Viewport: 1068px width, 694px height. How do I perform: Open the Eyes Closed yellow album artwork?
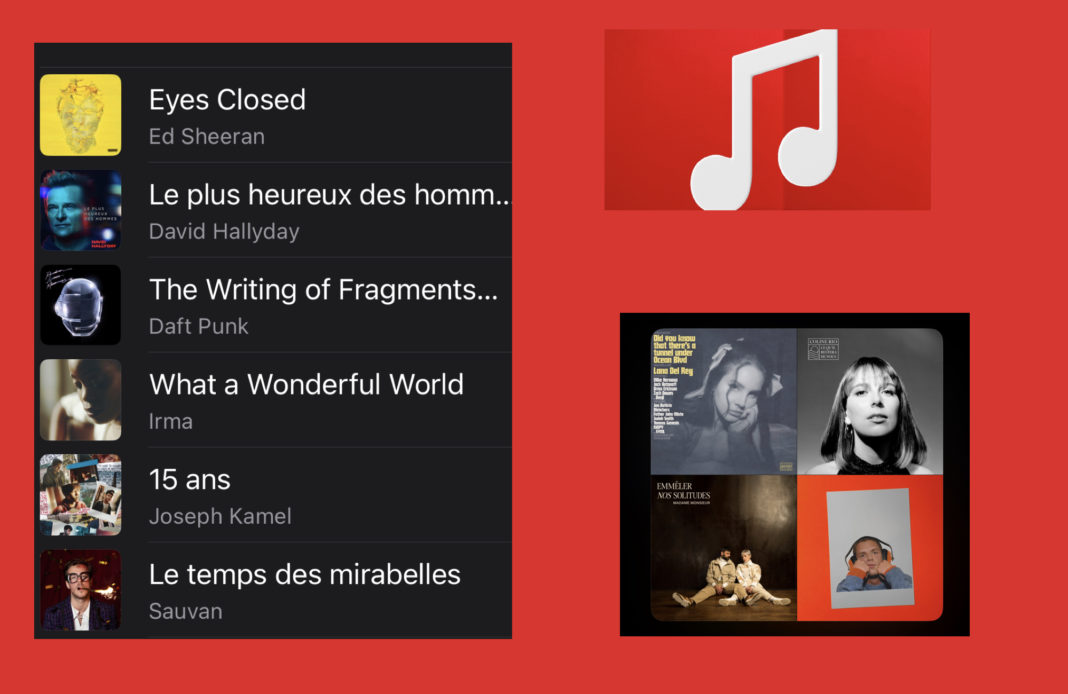point(80,115)
